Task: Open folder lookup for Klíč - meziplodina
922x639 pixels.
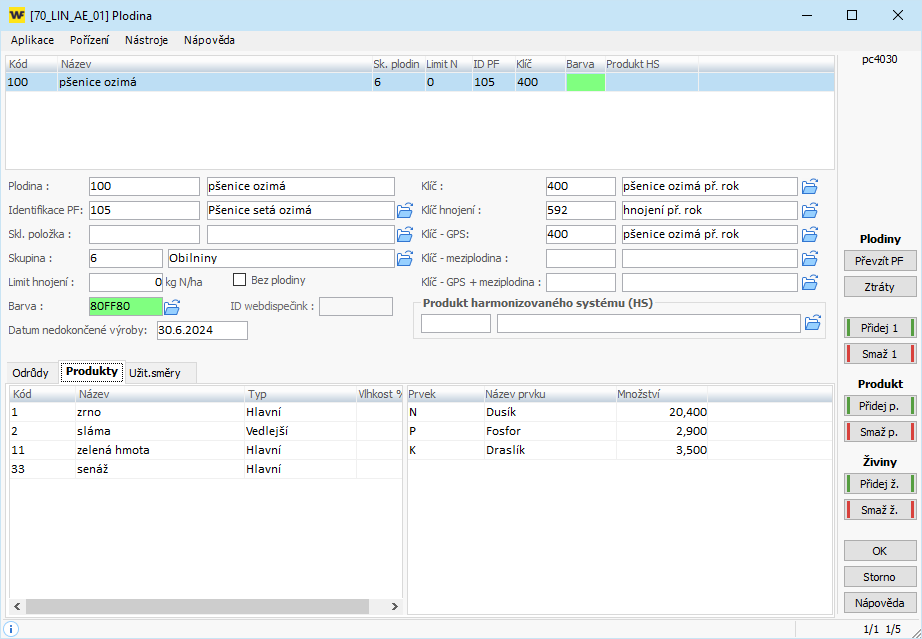Action: pos(810,259)
